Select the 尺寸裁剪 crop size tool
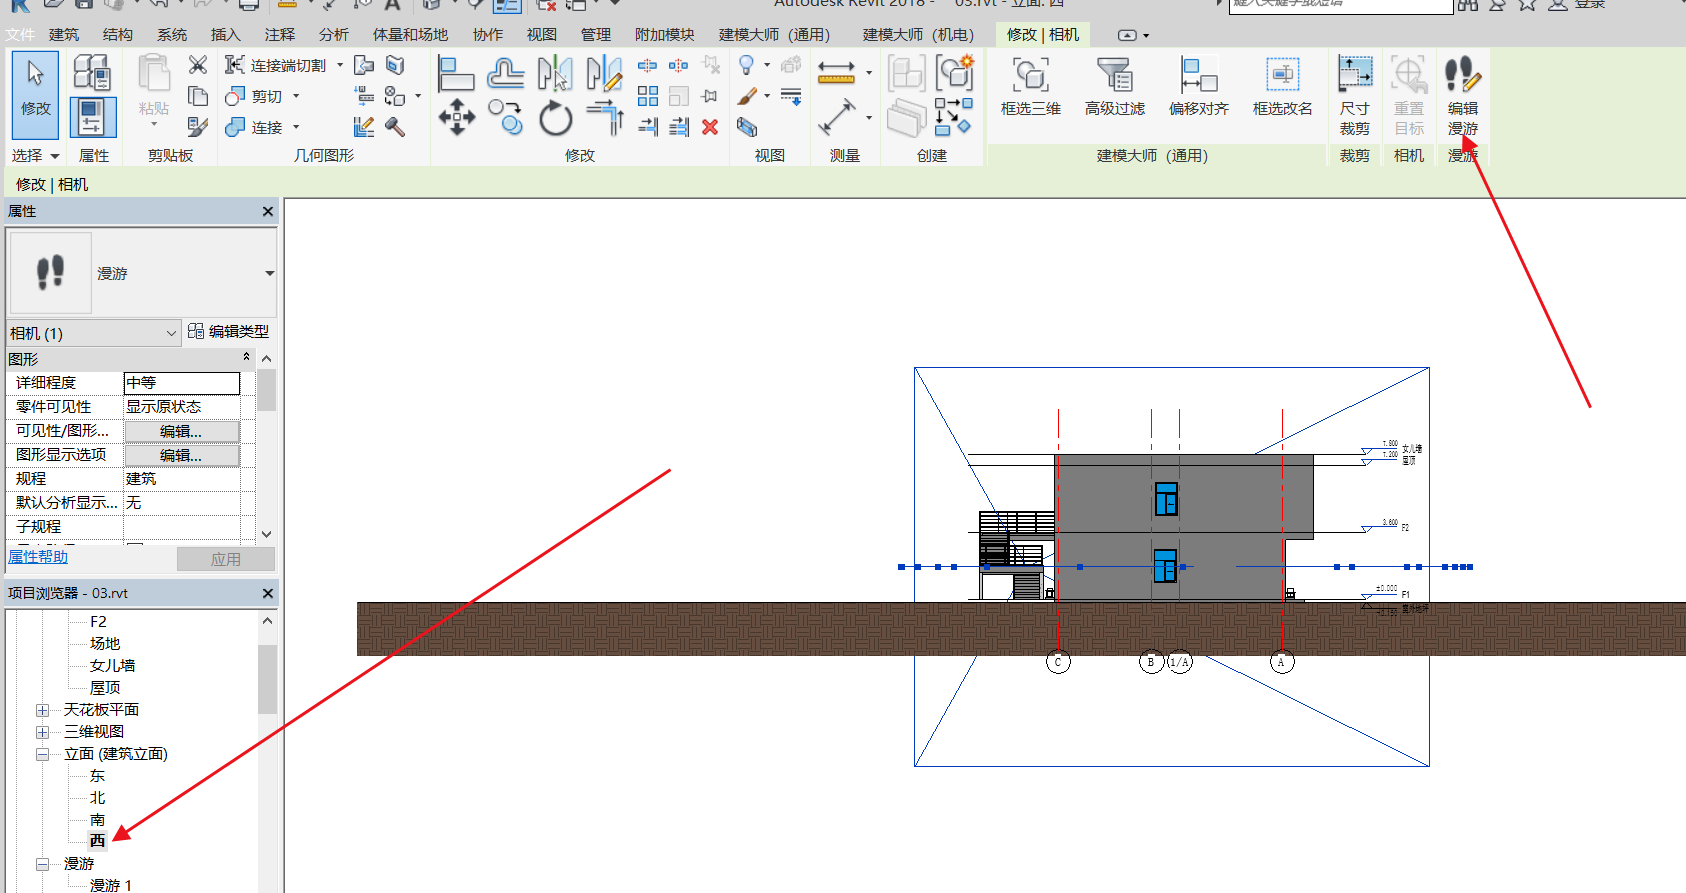The height and width of the screenshot is (893, 1686). tap(1354, 76)
